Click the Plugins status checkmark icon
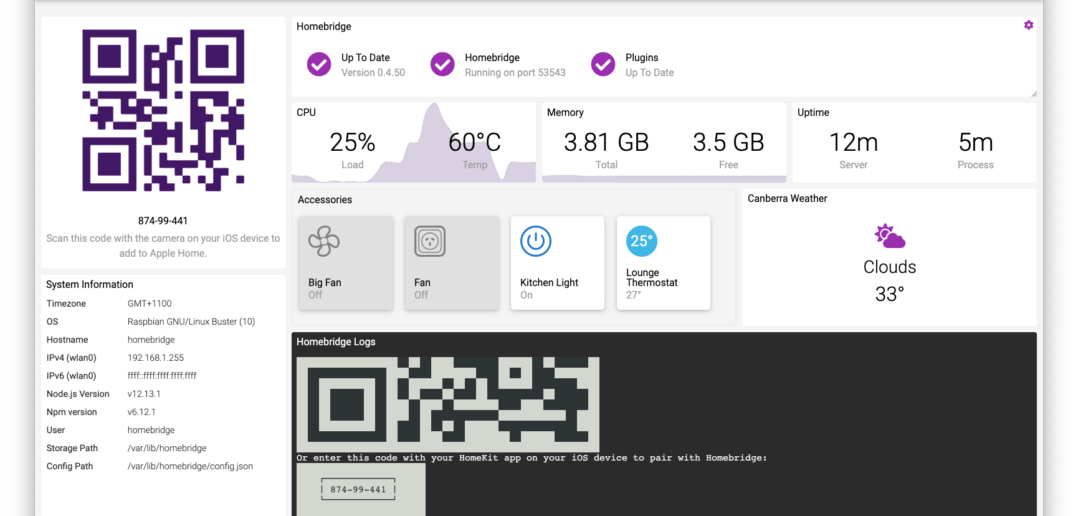The width and height of the screenshot is (1078, 516). pos(603,64)
